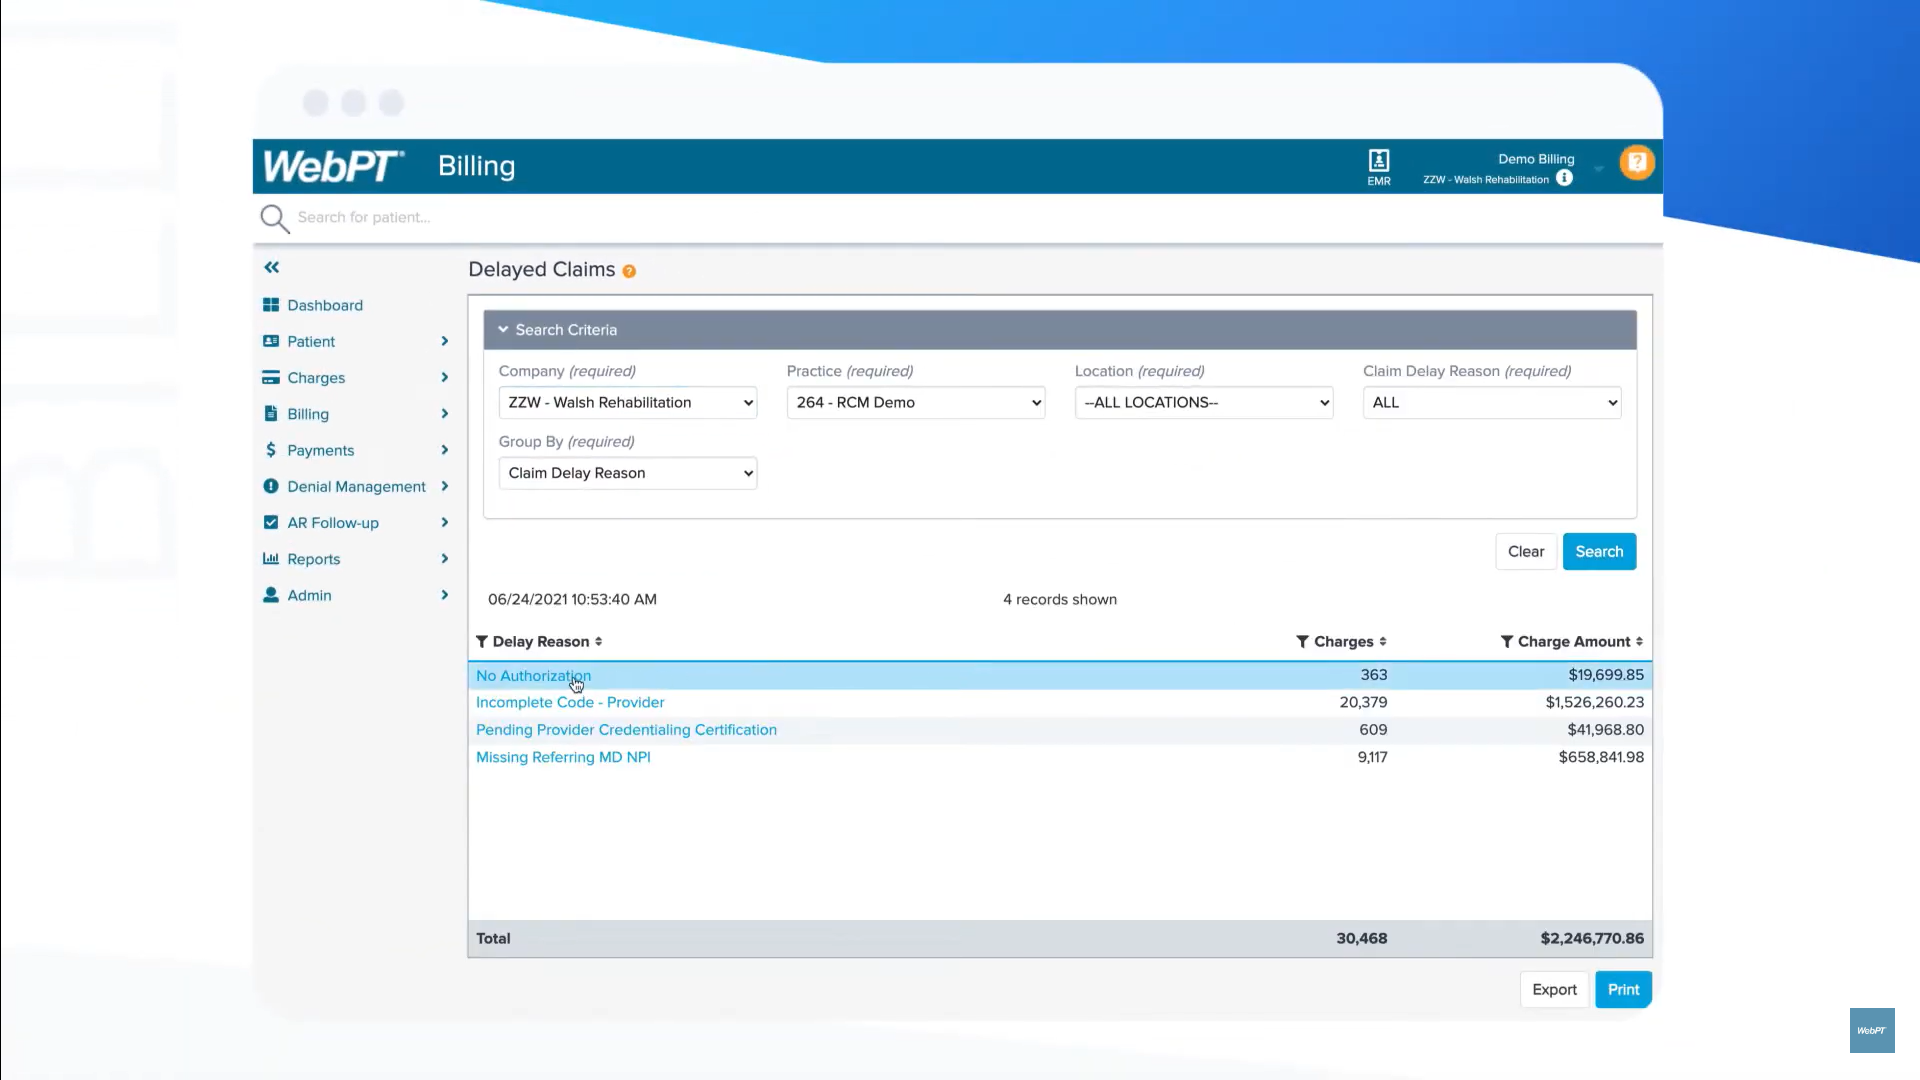Viewport: 1920px width, 1080px height.
Task: Open the Reports sidebar menu
Action: (x=314, y=559)
